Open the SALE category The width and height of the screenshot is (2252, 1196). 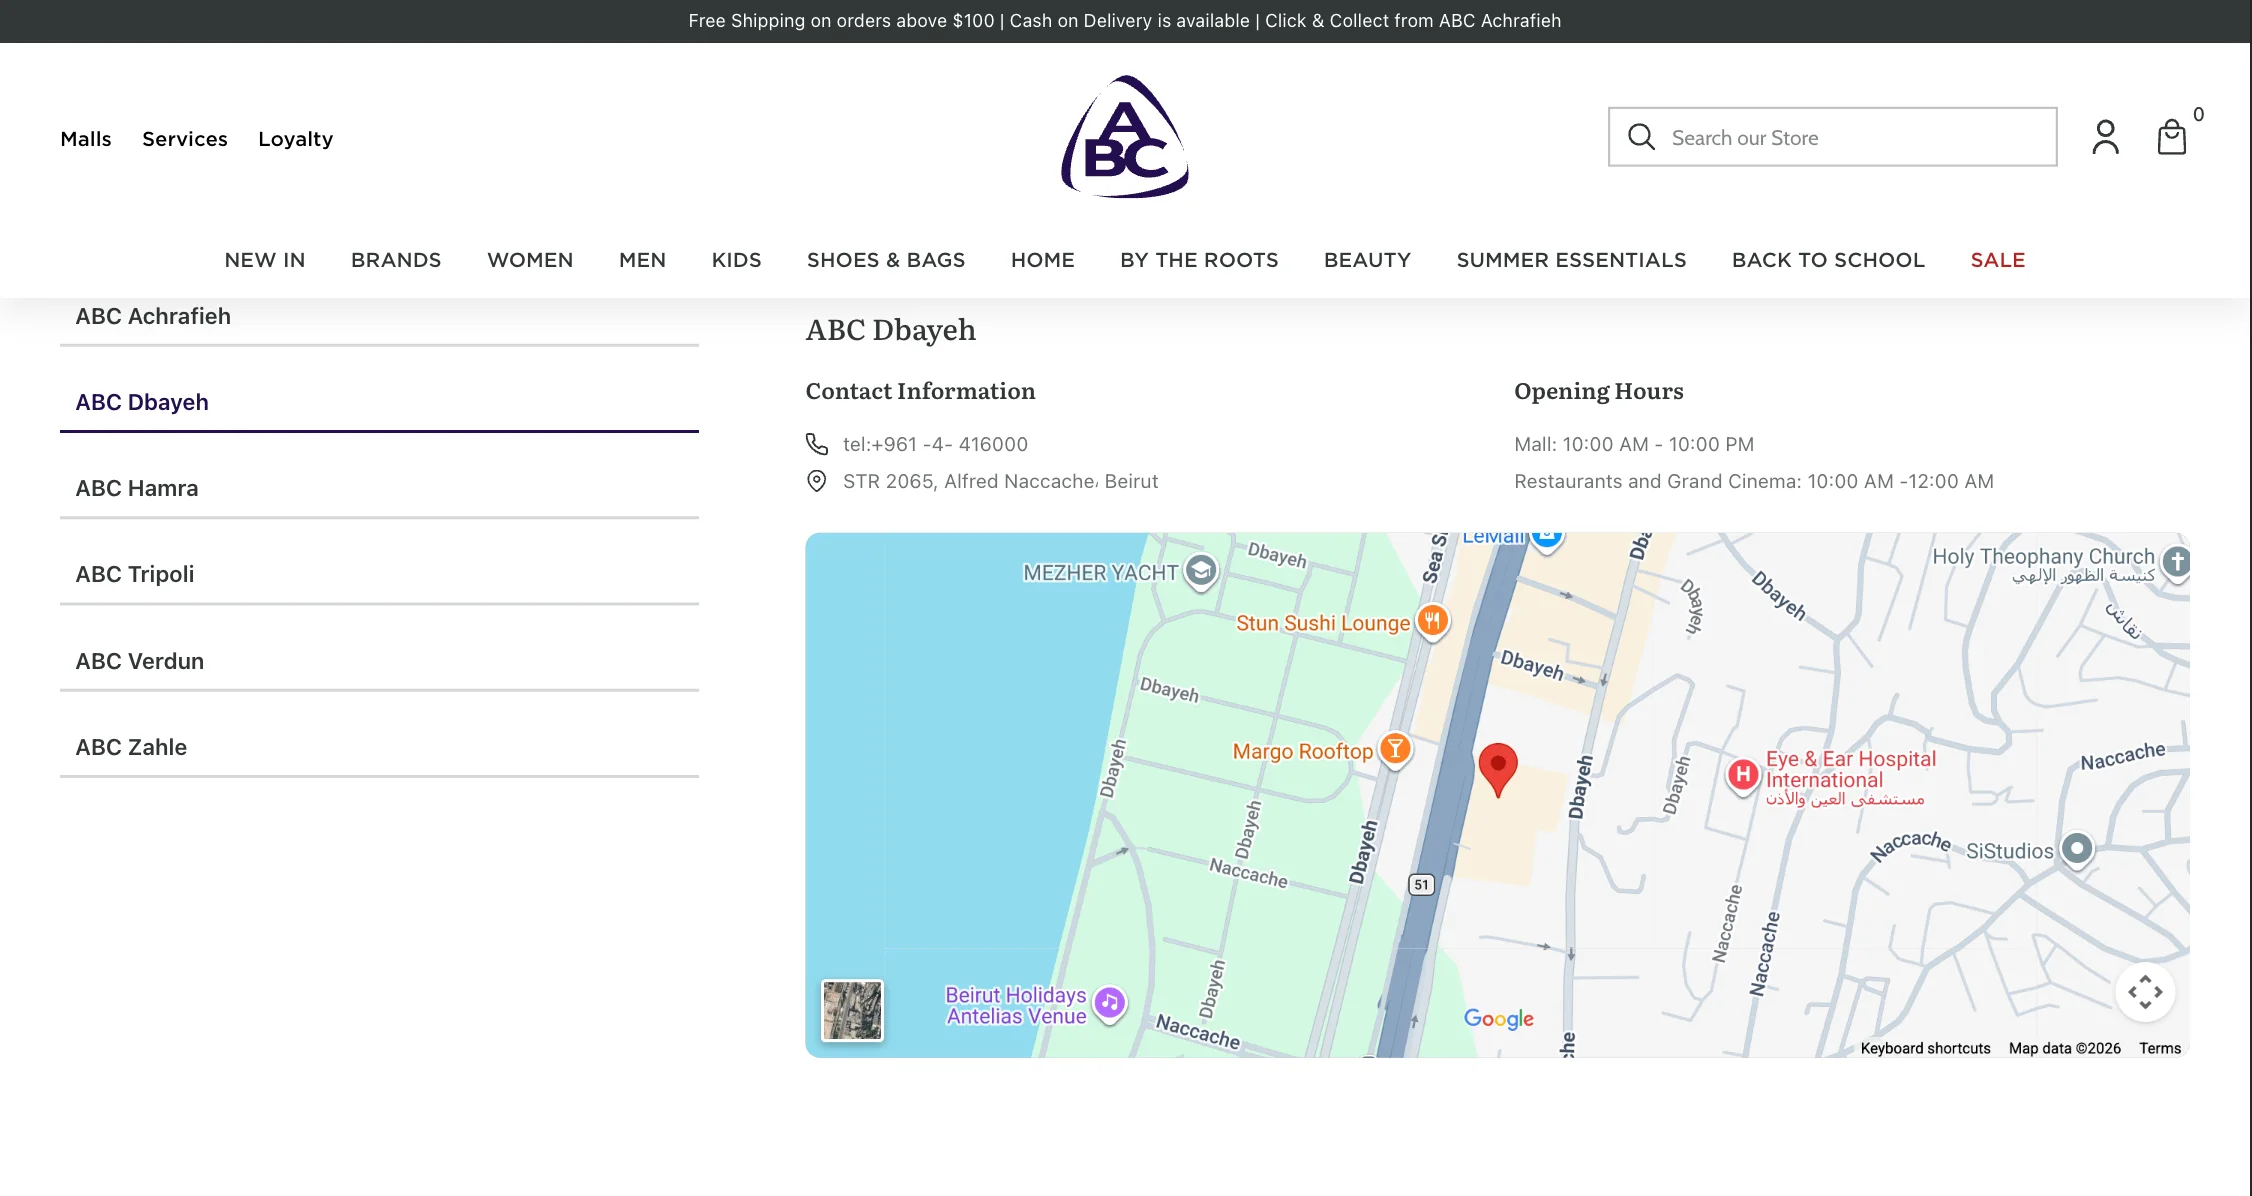(1998, 260)
